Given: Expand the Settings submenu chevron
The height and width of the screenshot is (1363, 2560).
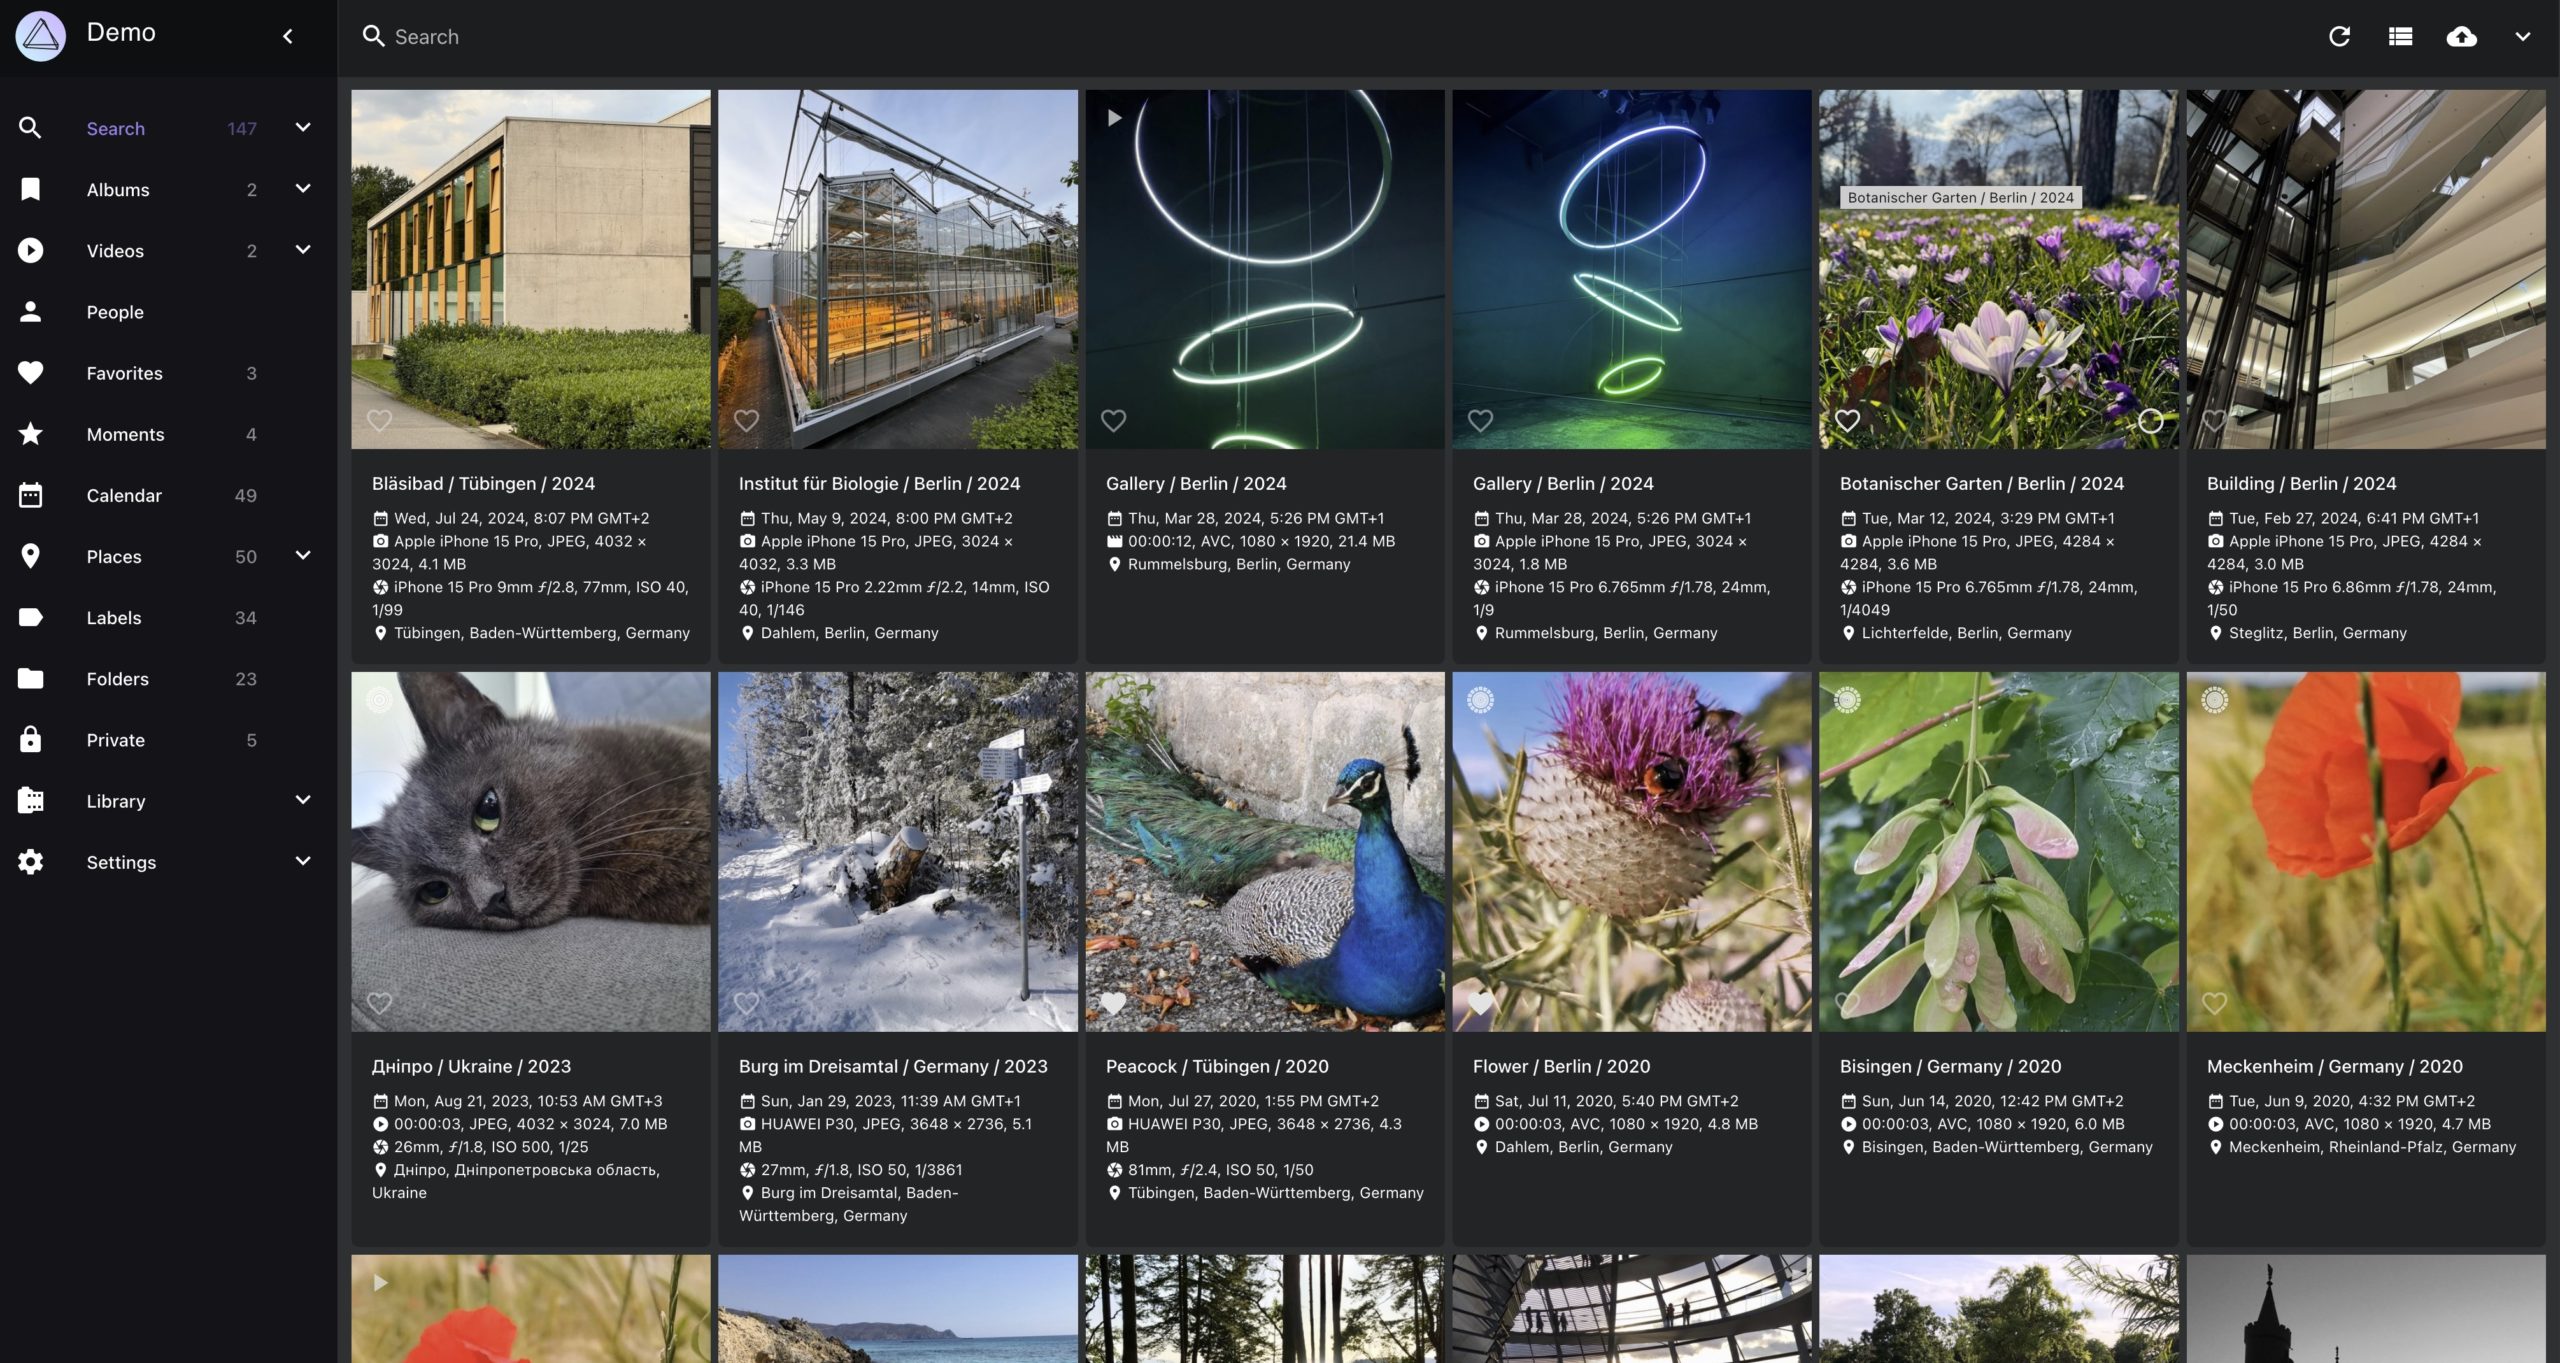Looking at the screenshot, I should pyautogui.click(x=303, y=862).
